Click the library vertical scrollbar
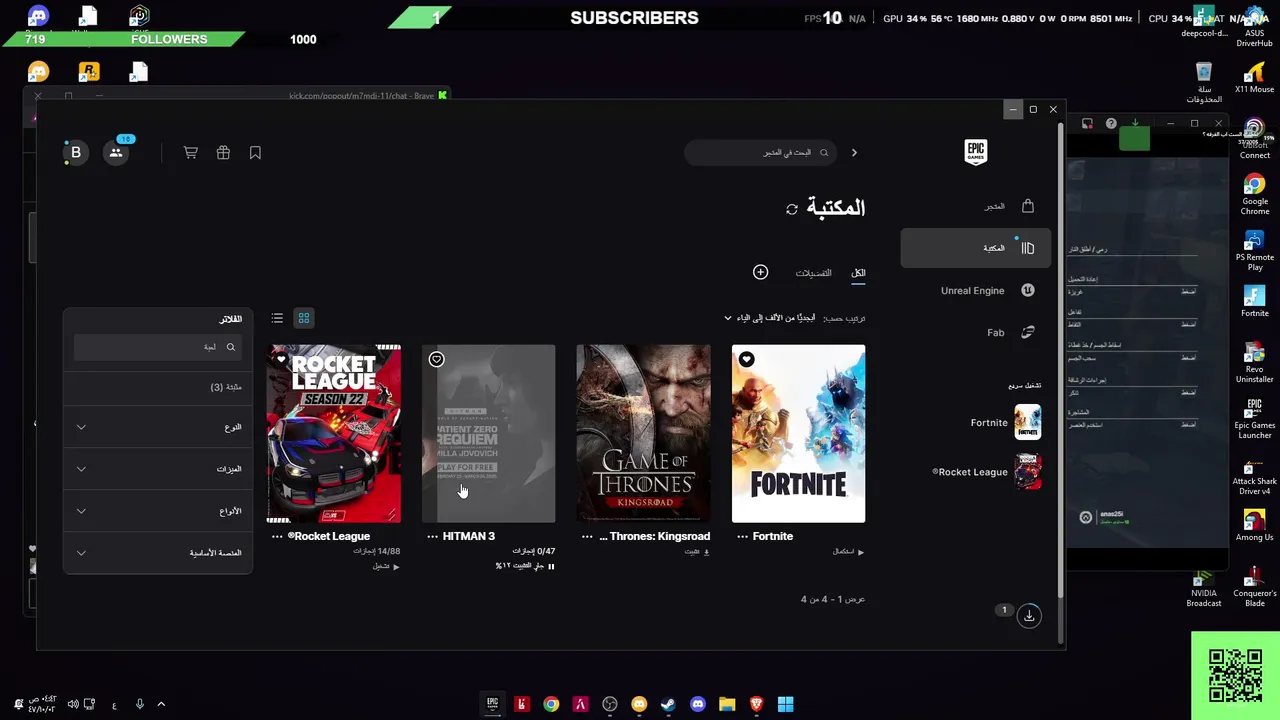This screenshot has width=1280, height=720. [1059, 360]
